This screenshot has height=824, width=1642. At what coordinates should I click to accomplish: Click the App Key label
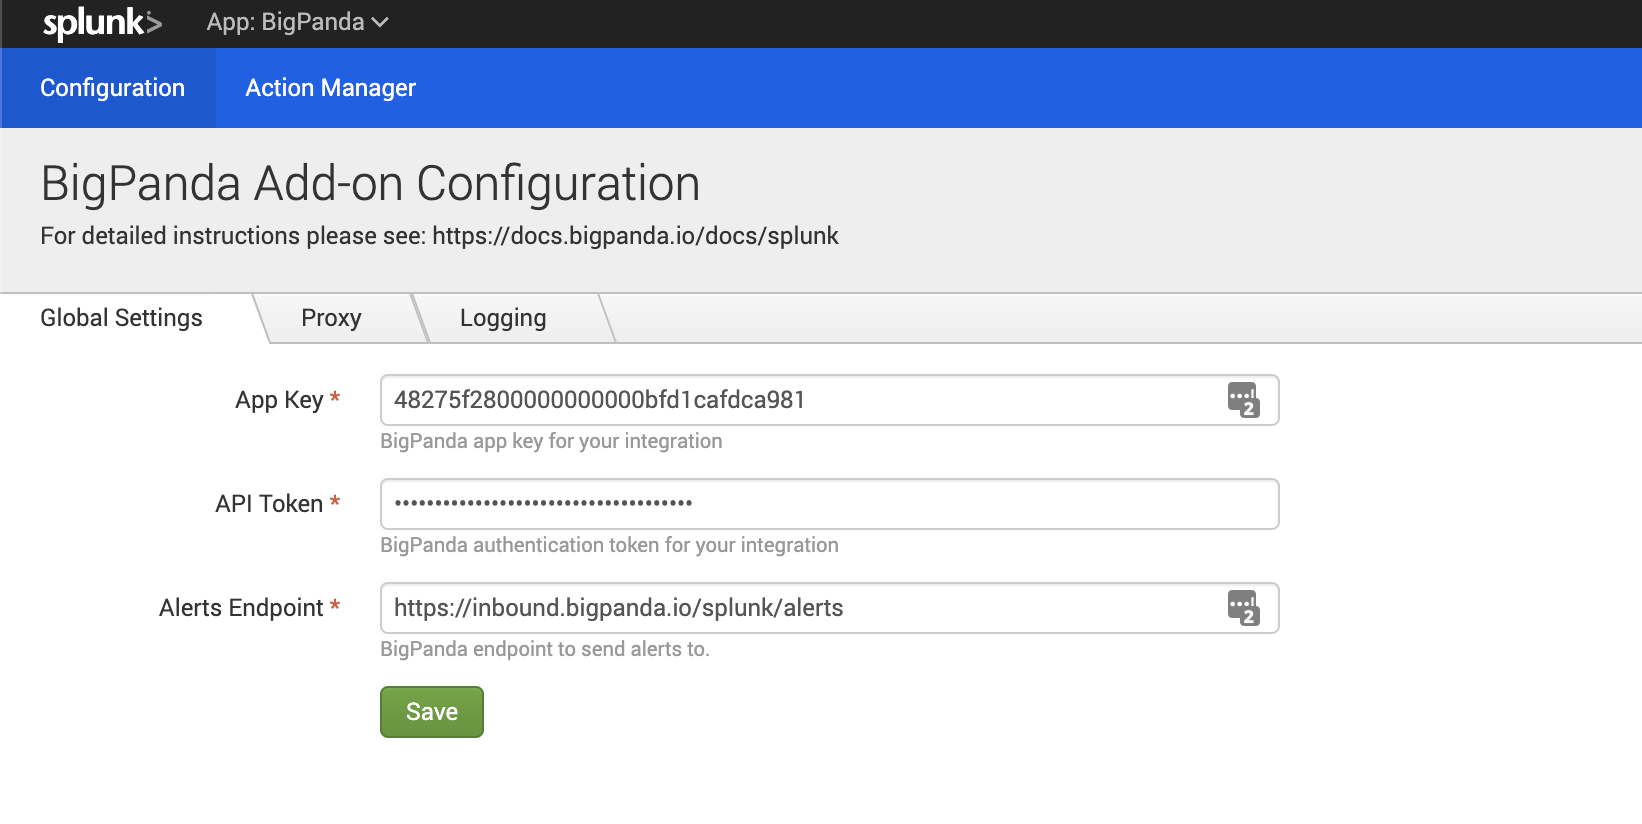coord(279,400)
